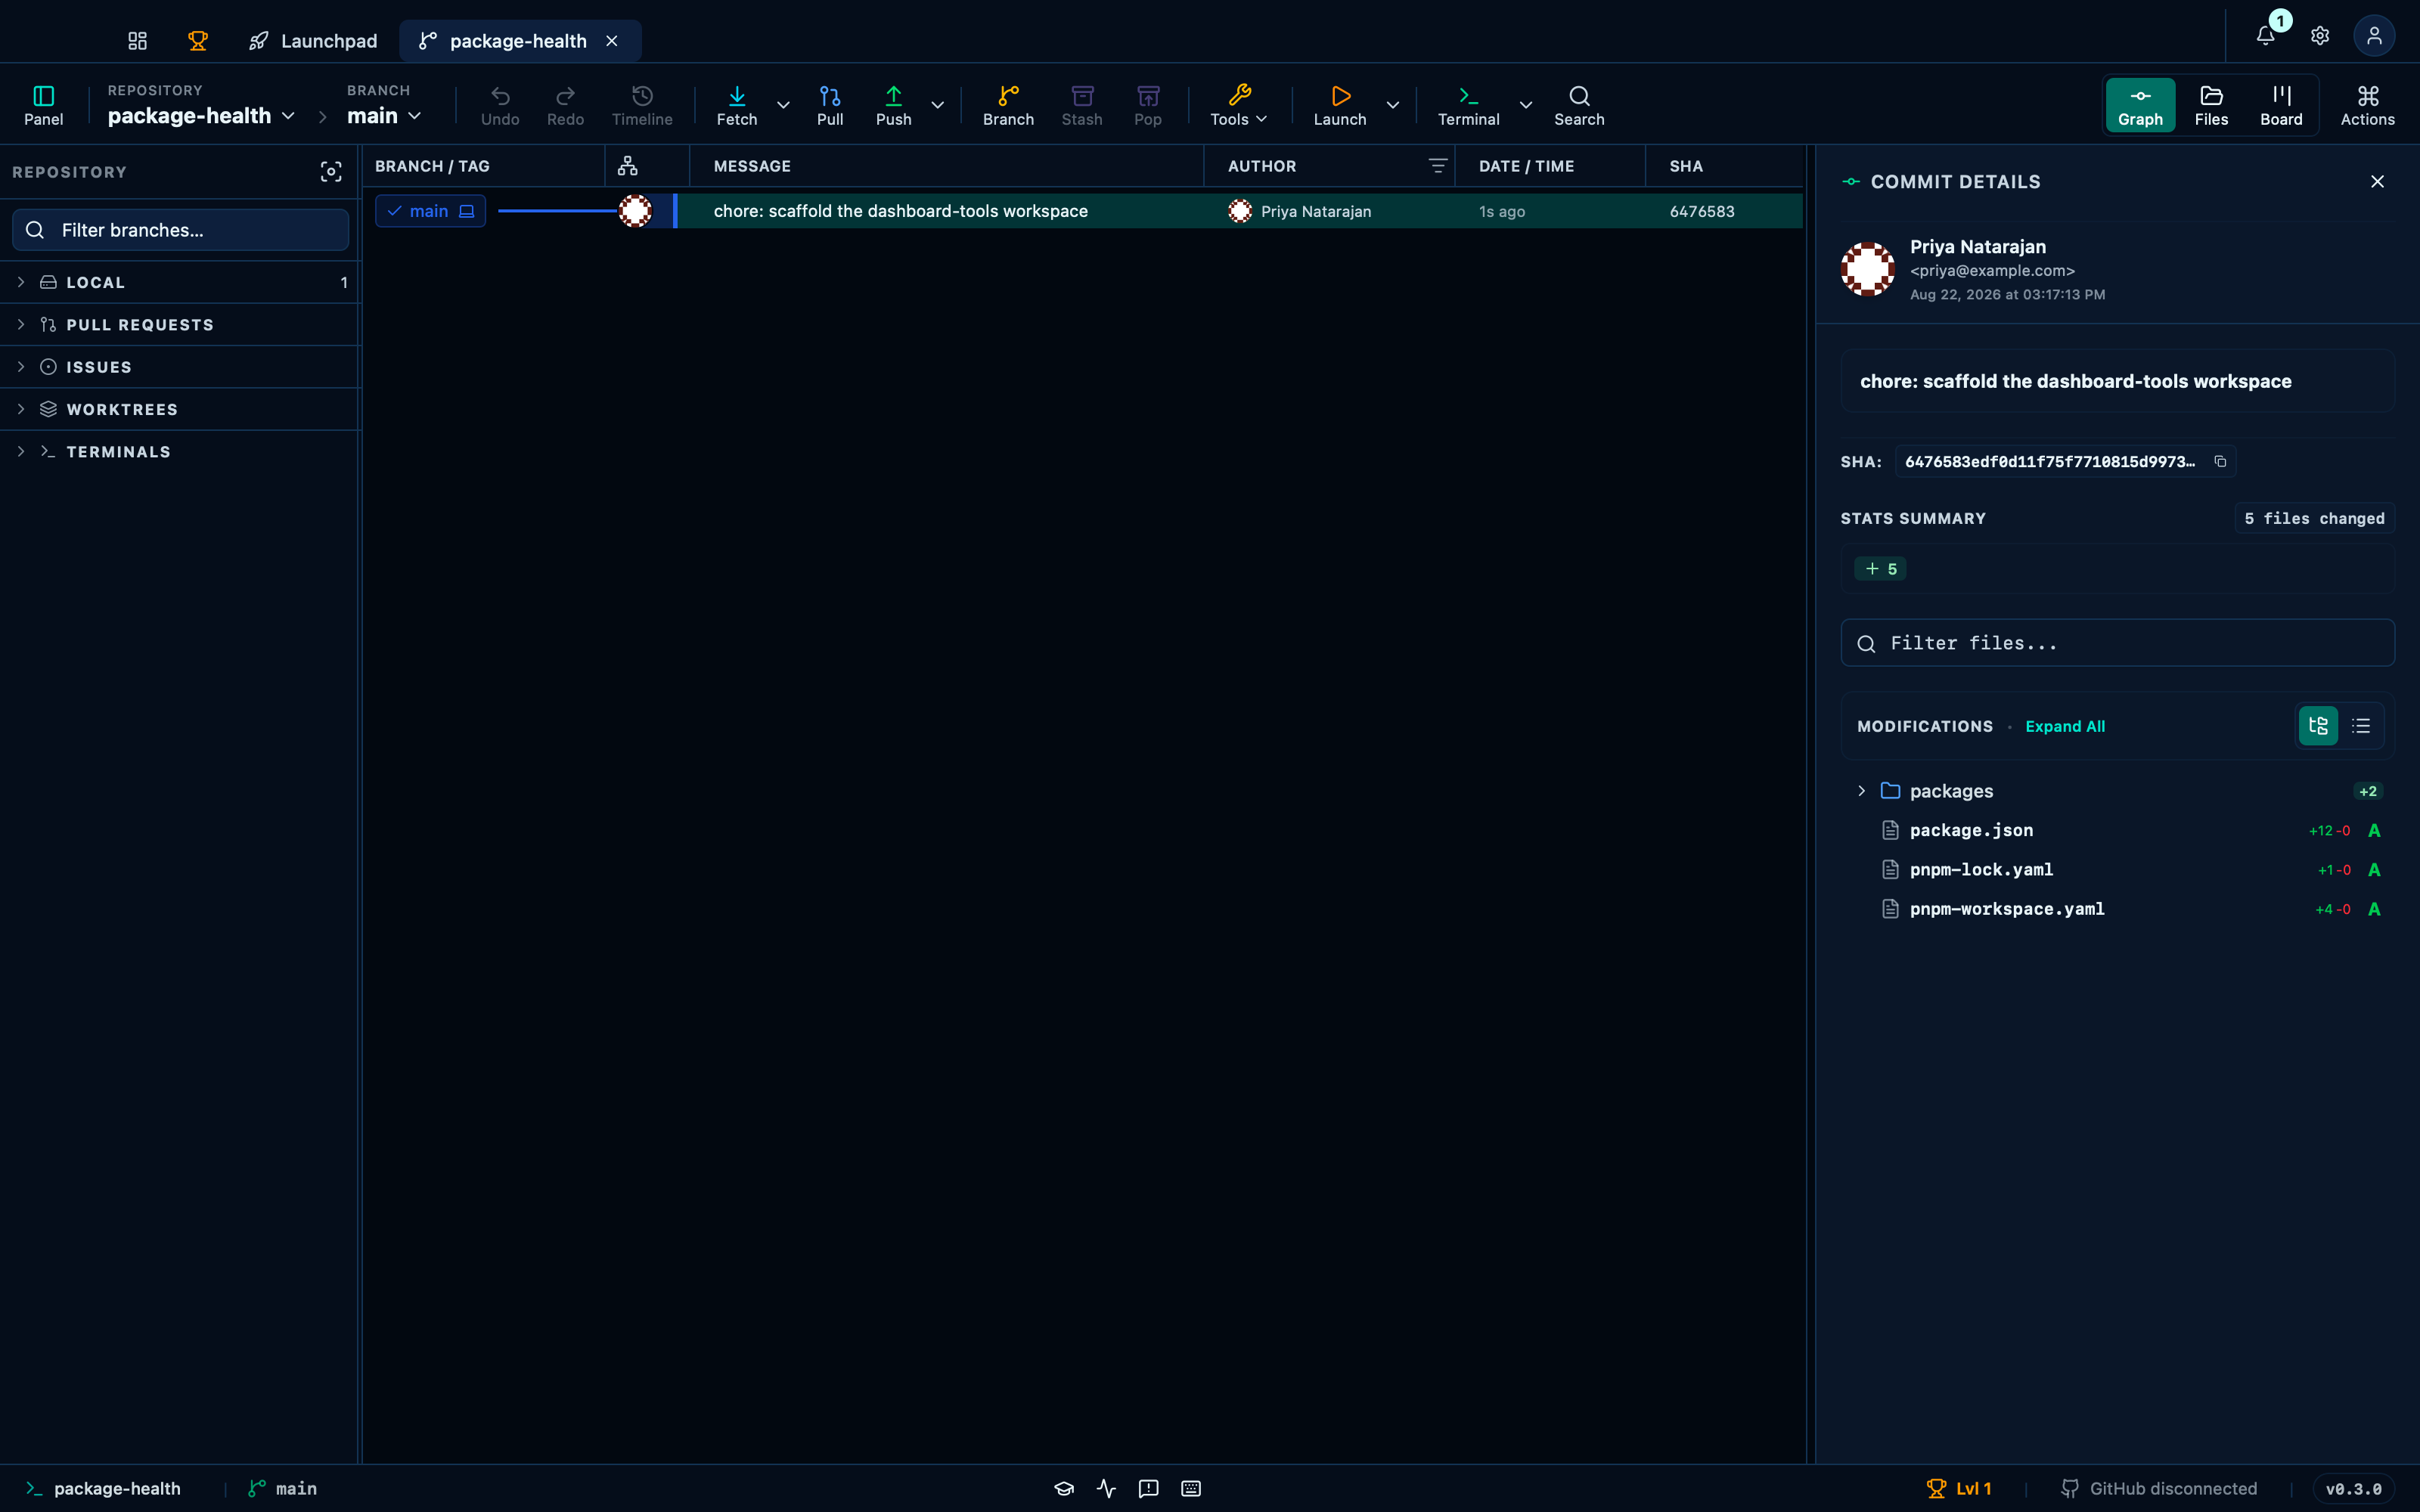Close the package-health tab
Screen dimensions: 2420x1512
(x=612, y=41)
